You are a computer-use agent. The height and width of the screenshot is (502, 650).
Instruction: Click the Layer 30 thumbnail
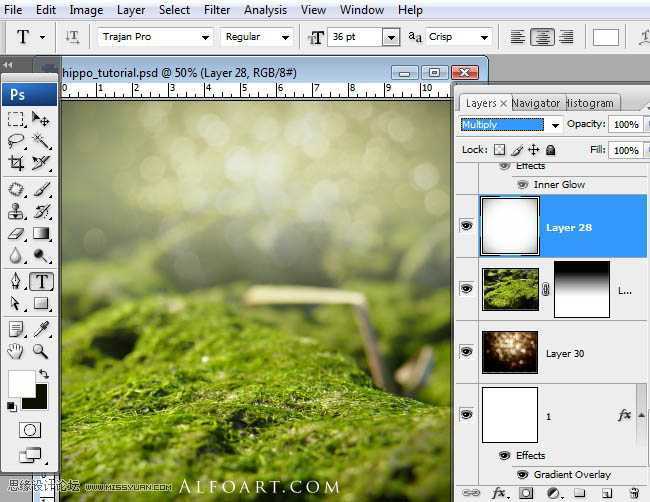510,352
